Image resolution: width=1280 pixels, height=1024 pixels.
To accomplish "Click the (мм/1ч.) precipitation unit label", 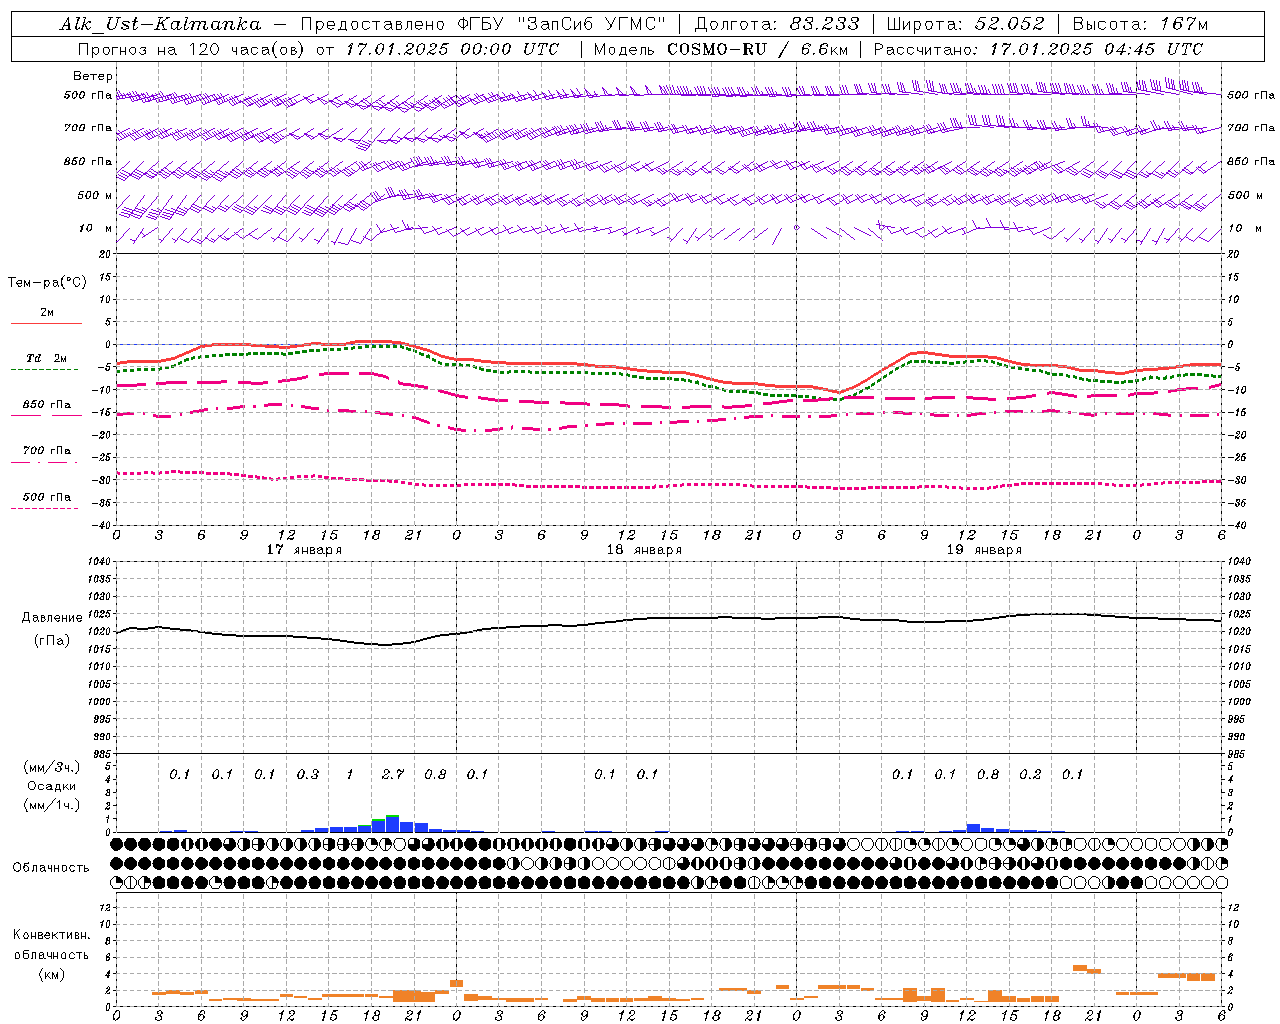I will [51, 805].
